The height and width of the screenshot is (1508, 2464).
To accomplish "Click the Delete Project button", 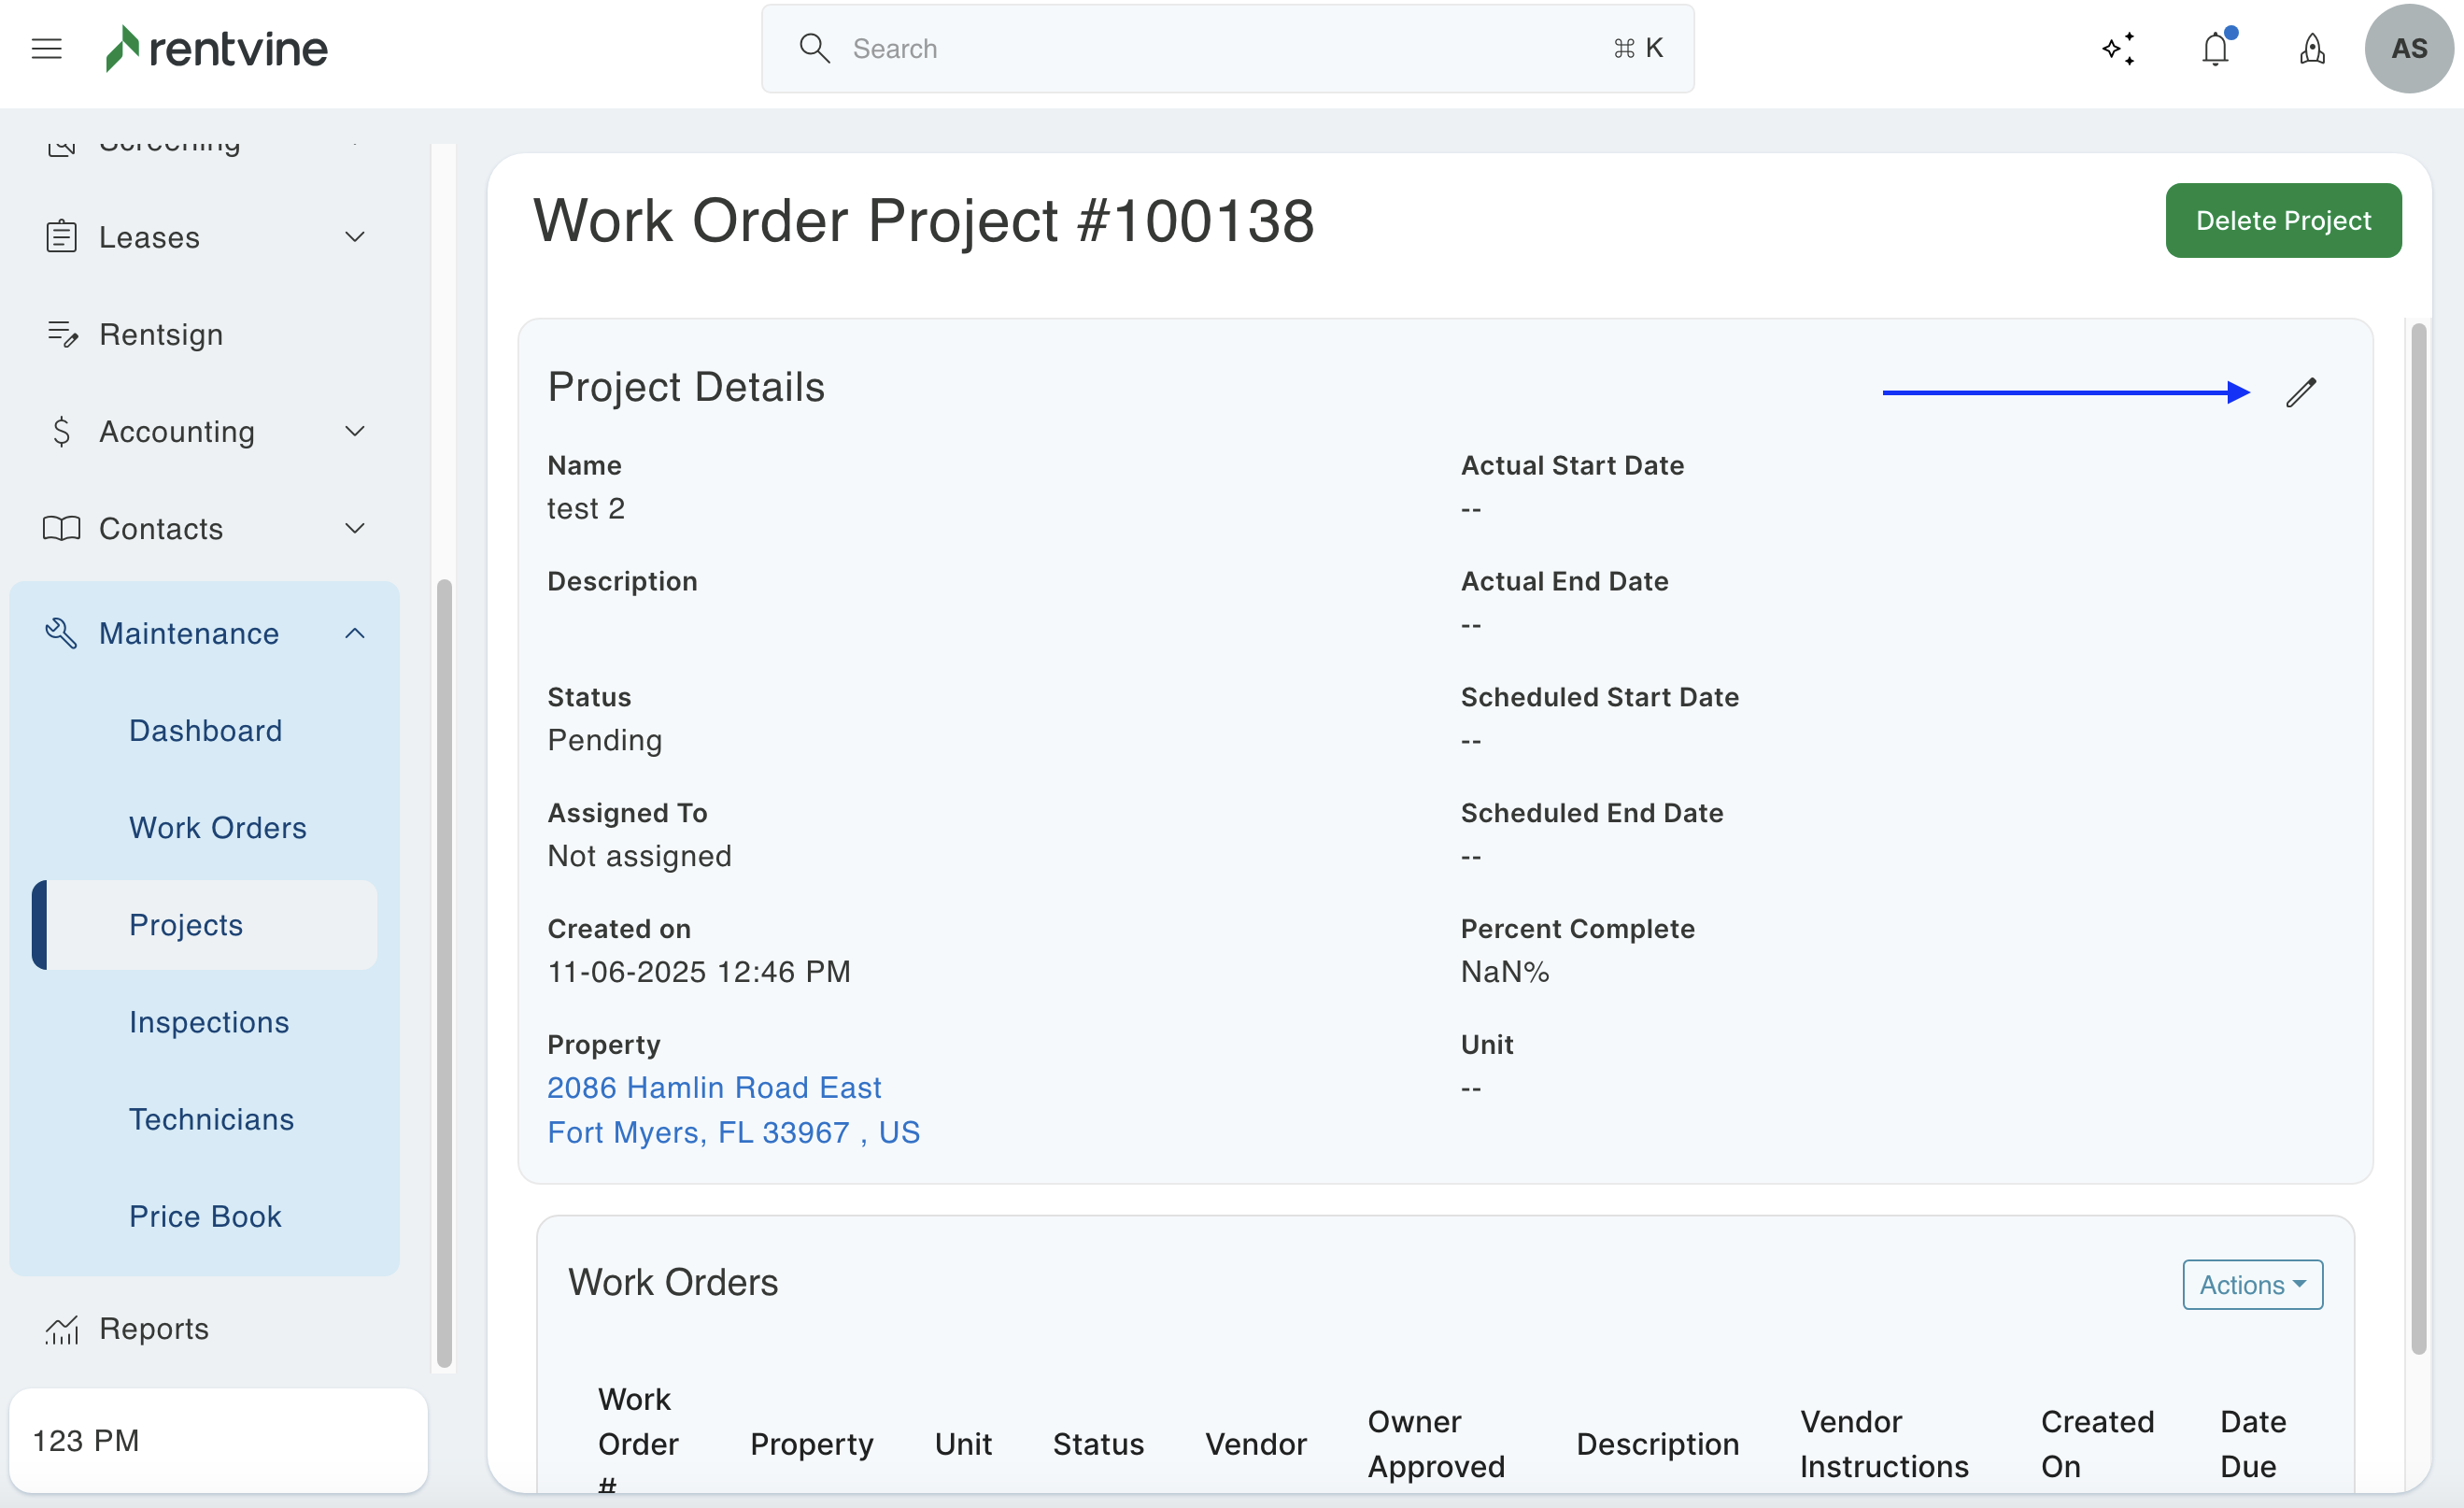I will [2282, 220].
